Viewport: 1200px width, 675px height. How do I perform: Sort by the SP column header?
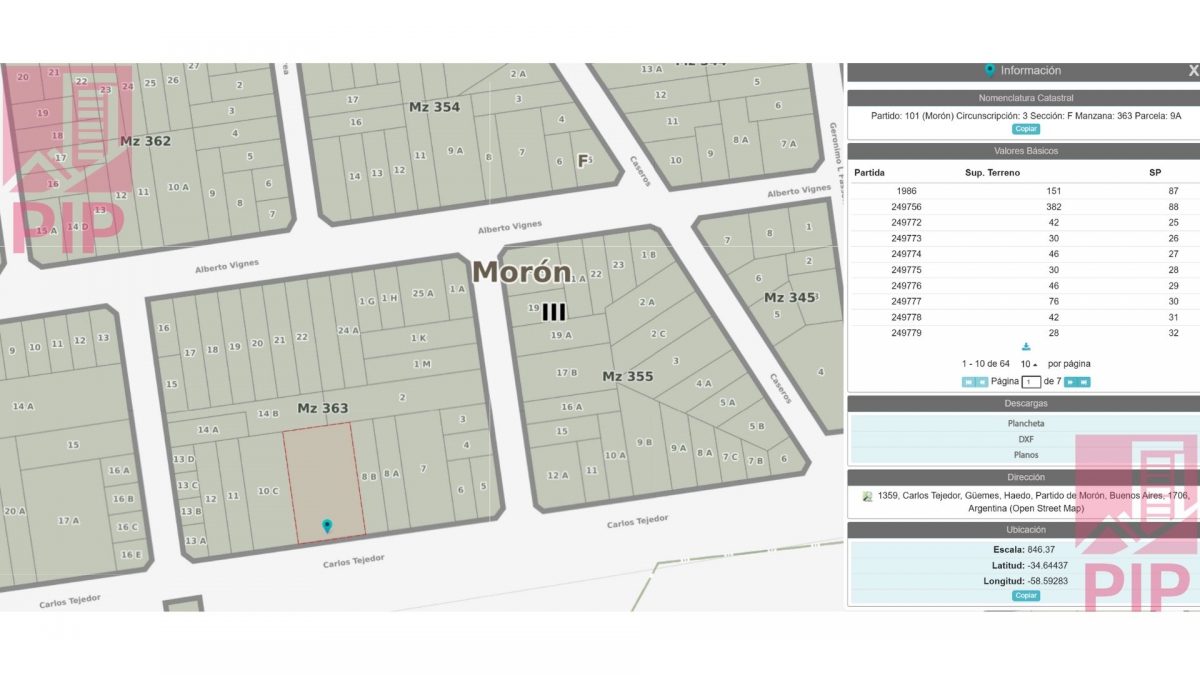(1155, 172)
